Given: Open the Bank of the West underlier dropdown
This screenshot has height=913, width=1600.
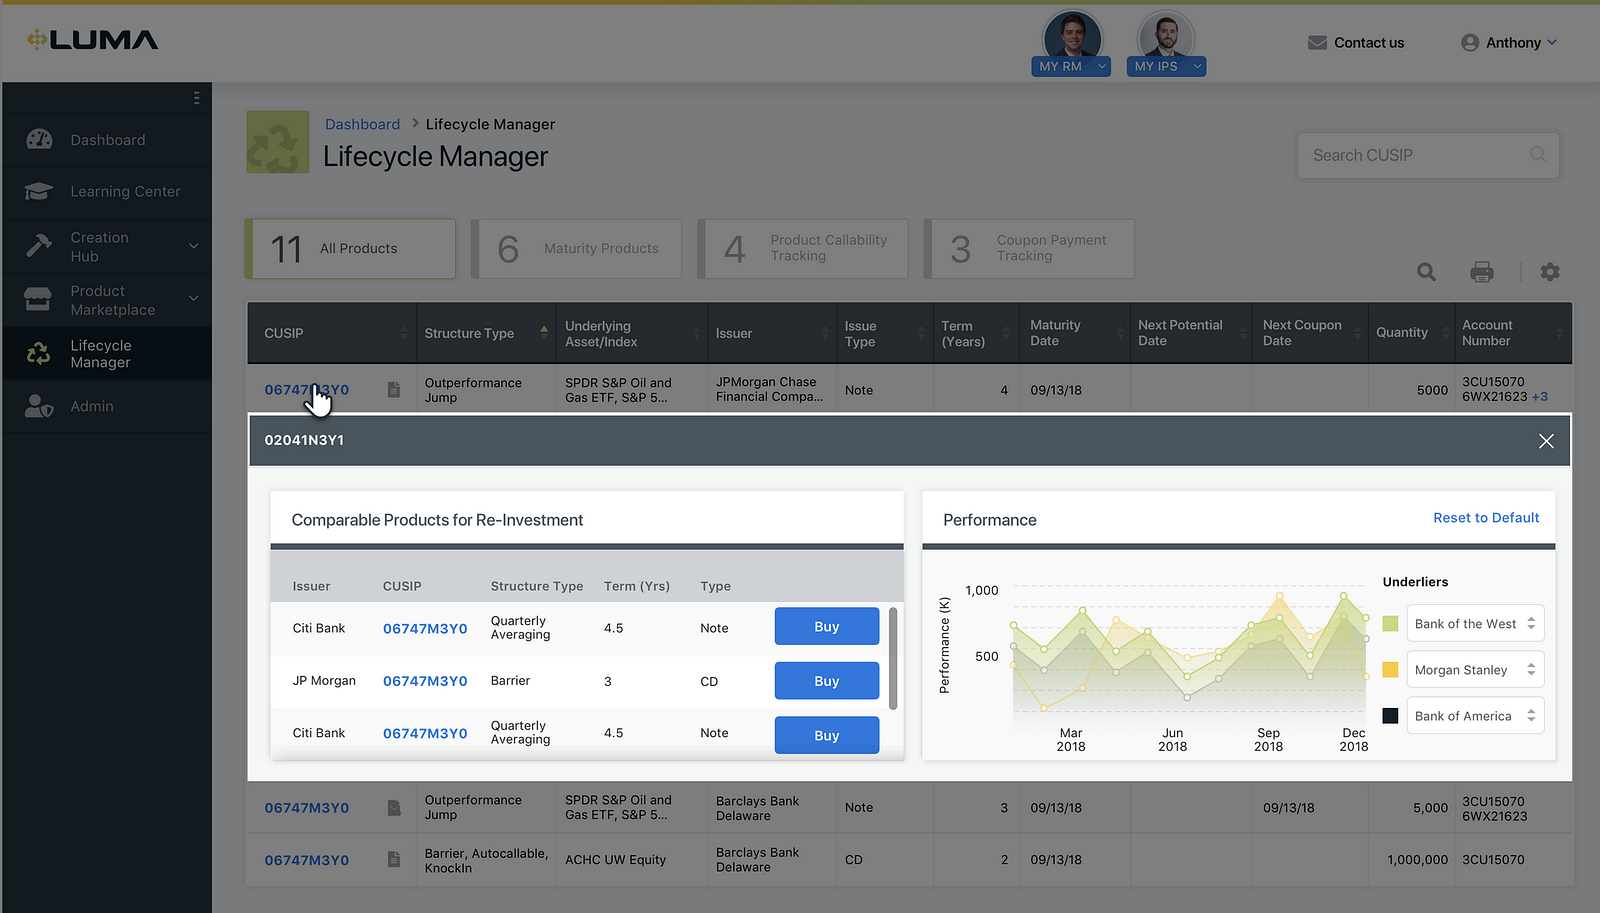Looking at the screenshot, I should tap(1474, 624).
